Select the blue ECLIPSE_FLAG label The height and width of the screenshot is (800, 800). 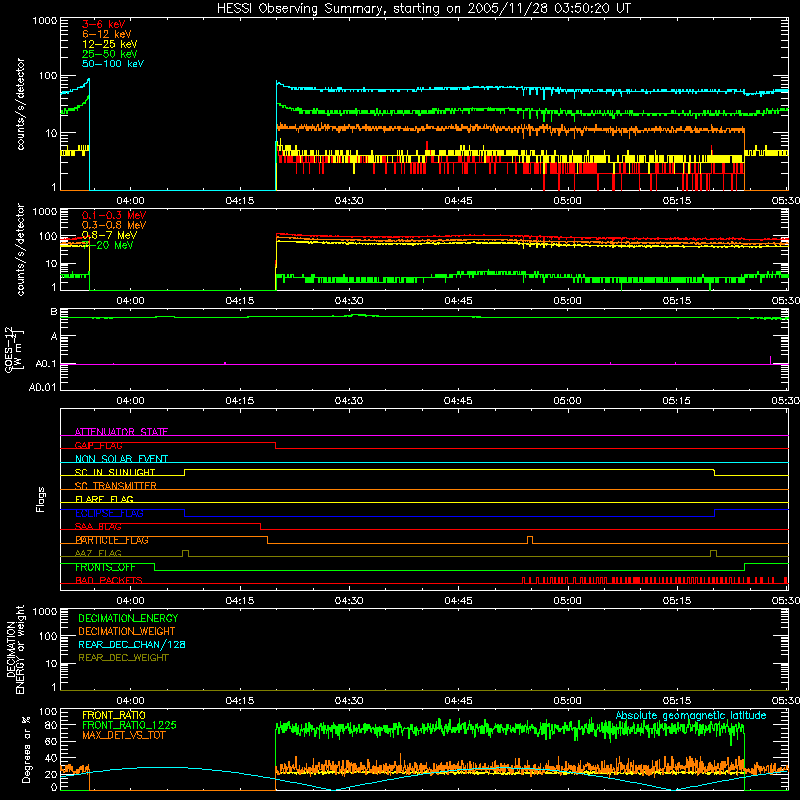point(109,513)
